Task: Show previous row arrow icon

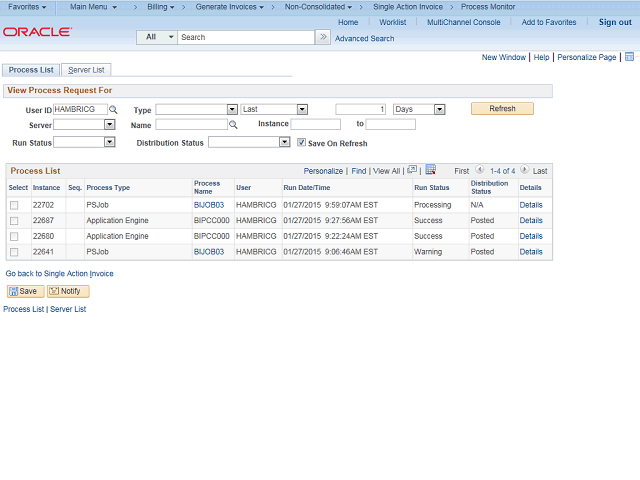Action: tap(480, 169)
